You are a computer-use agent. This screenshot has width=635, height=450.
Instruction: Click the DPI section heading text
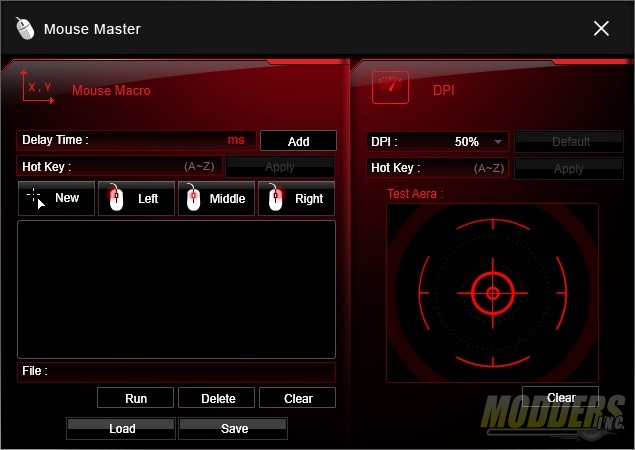(443, 90)
